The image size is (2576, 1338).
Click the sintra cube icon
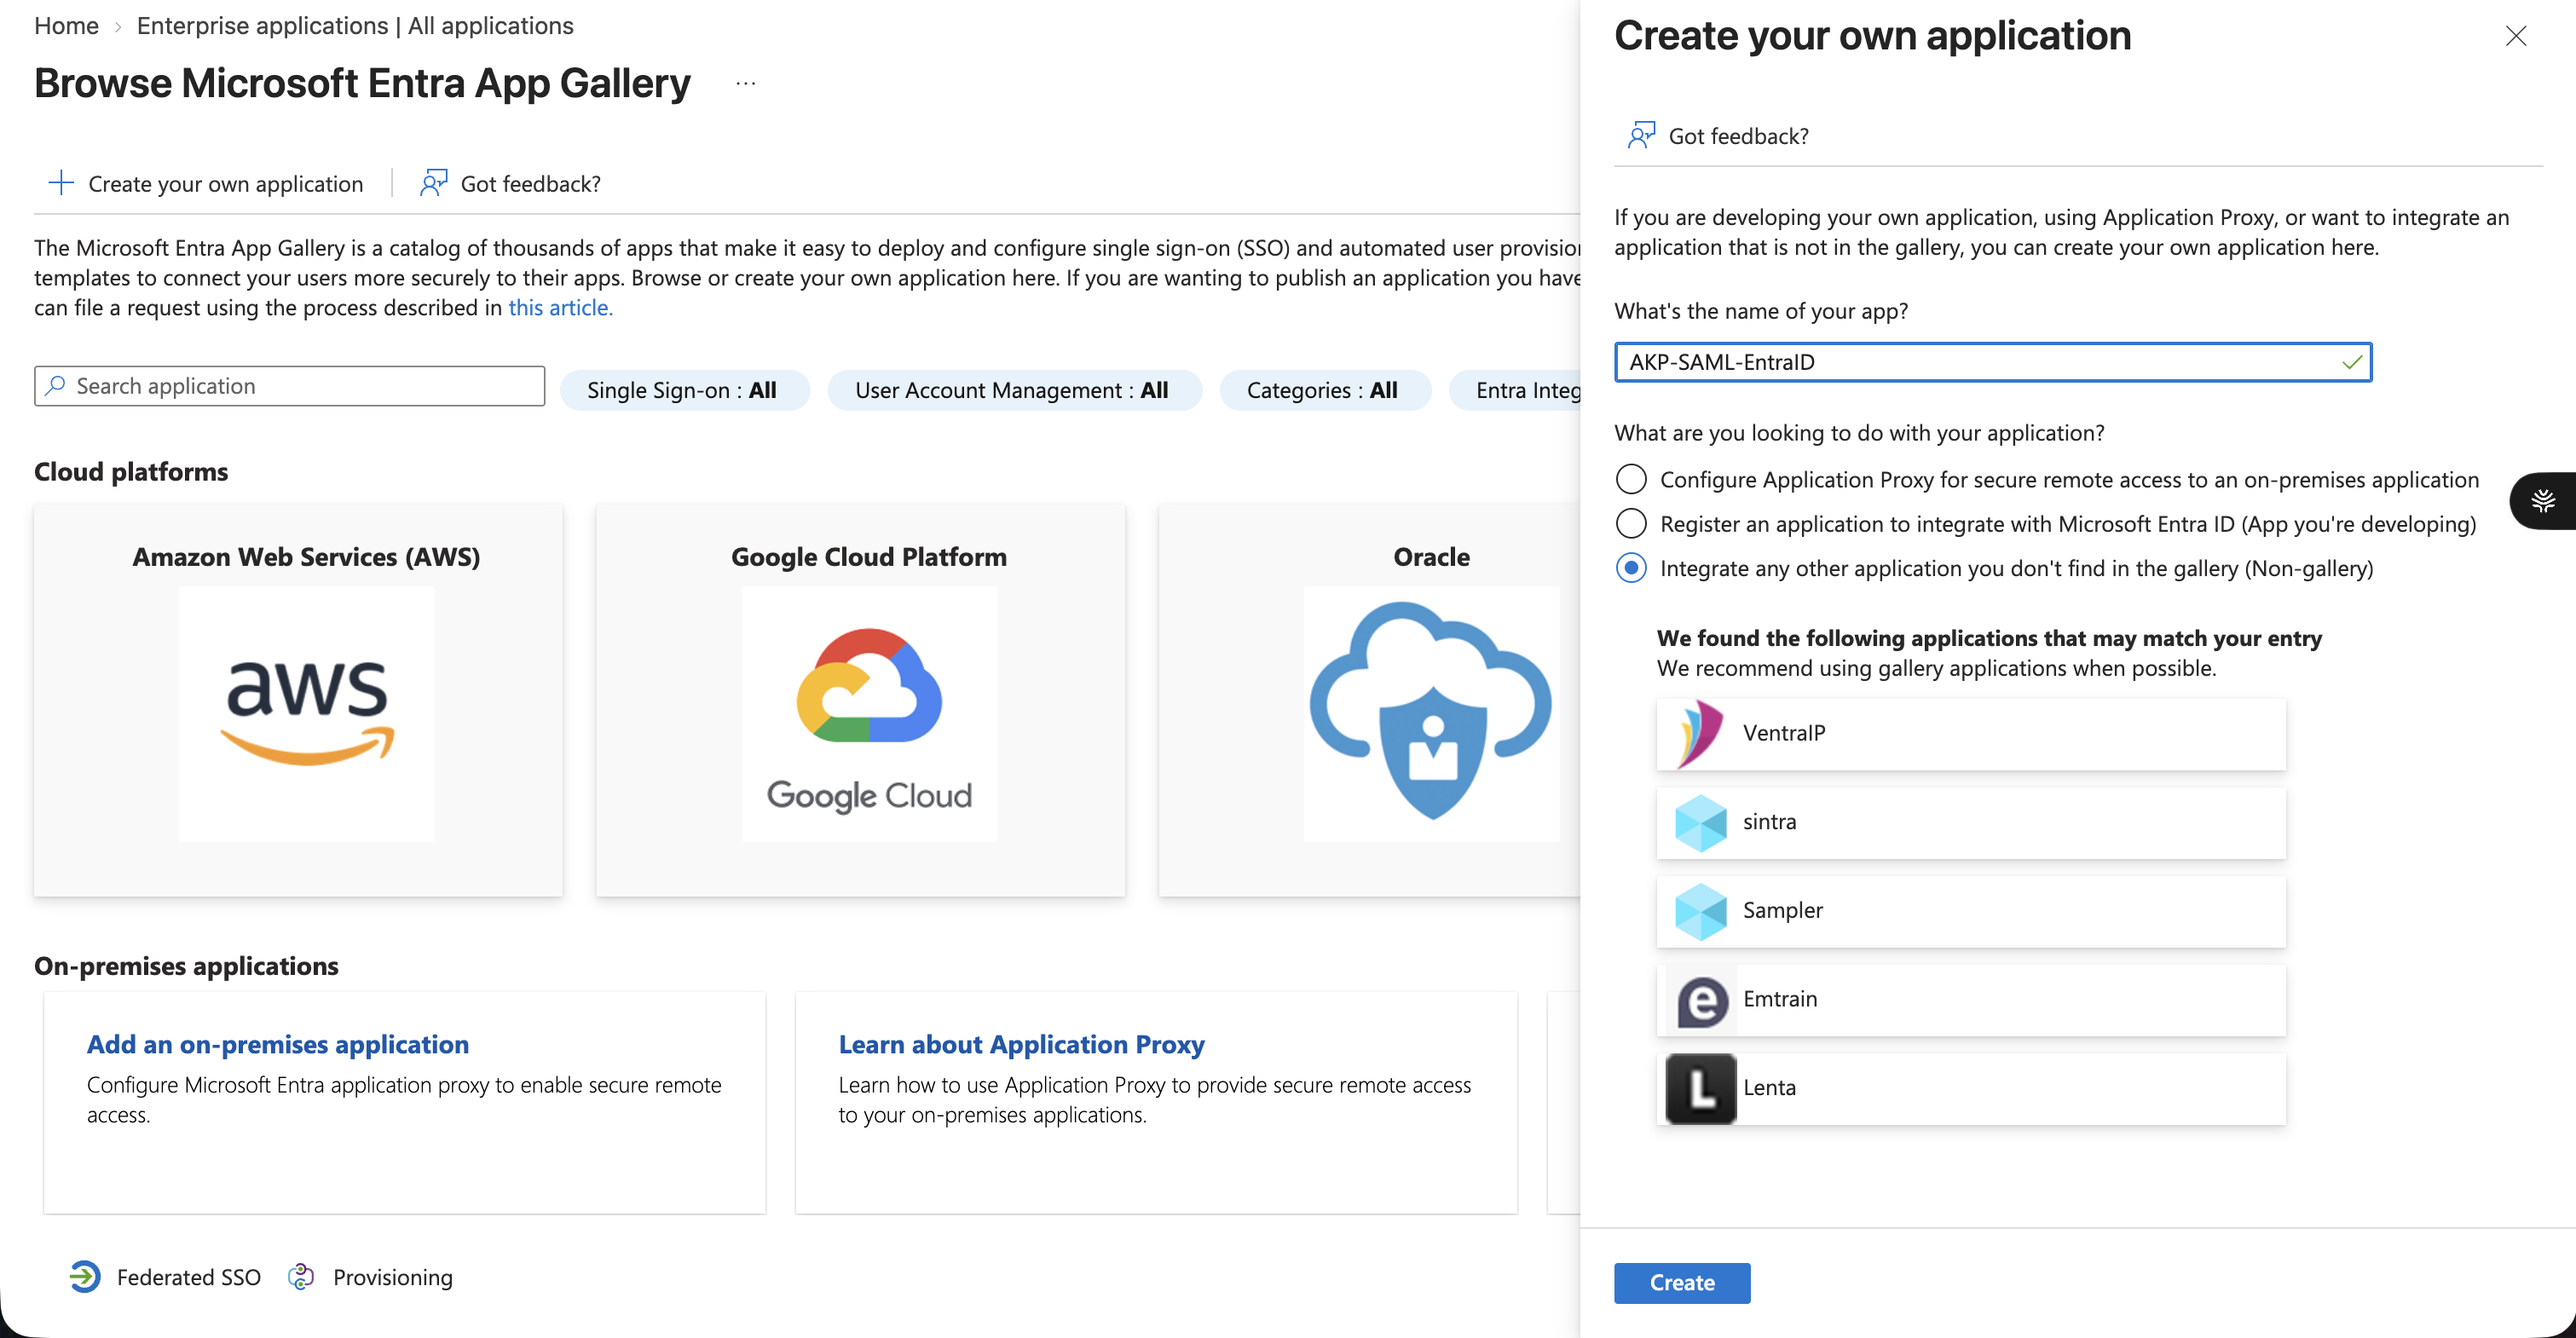tap(1701, 822)
